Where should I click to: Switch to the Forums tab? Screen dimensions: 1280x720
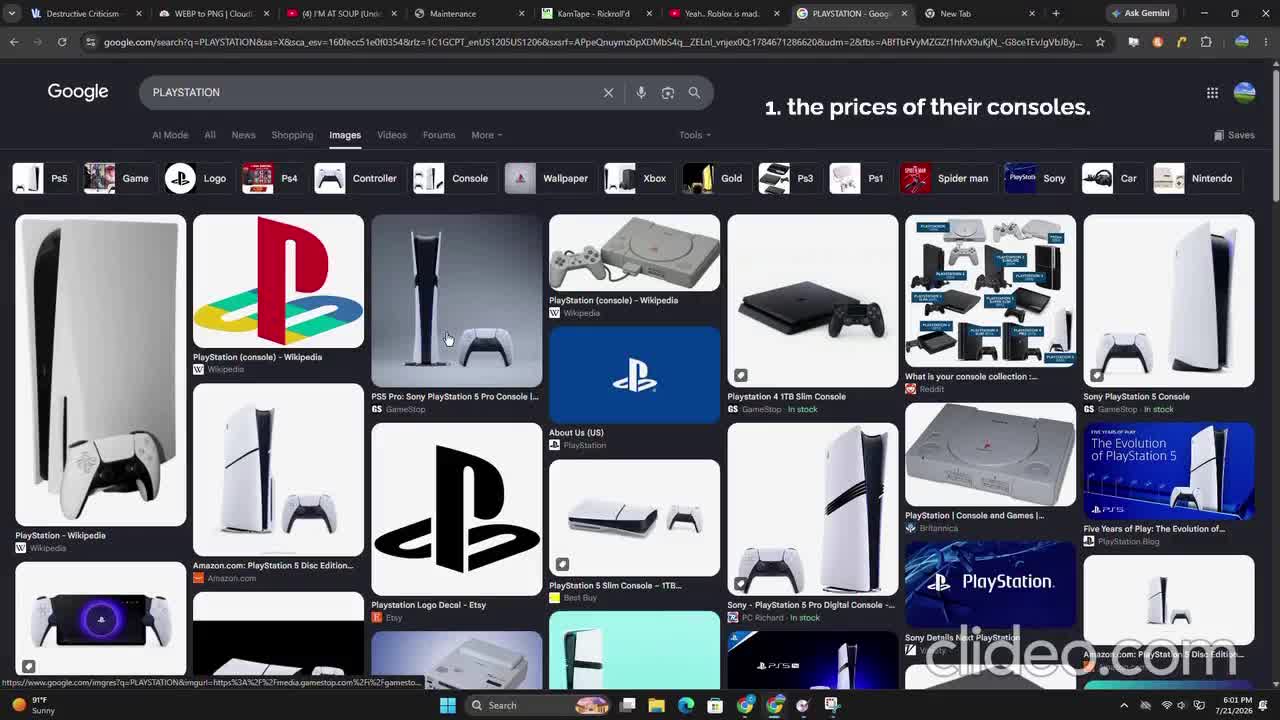[439, 135]
